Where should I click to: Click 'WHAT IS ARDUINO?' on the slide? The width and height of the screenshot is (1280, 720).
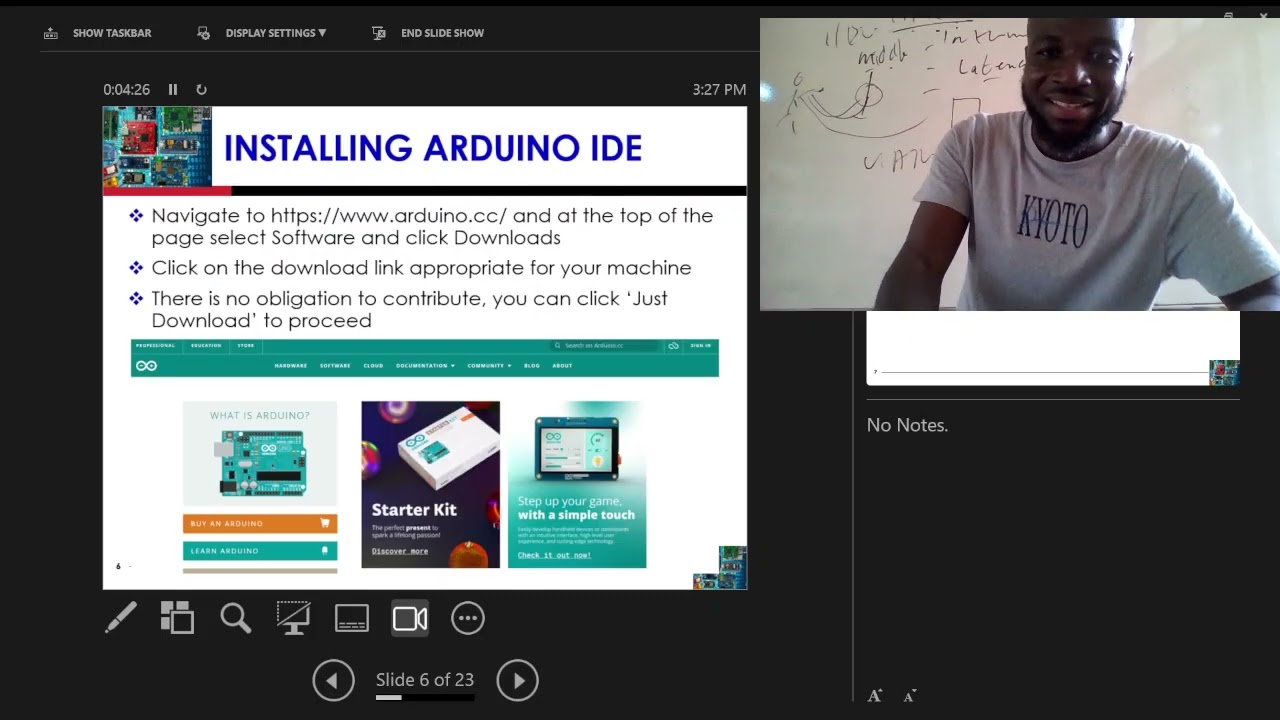260,415
